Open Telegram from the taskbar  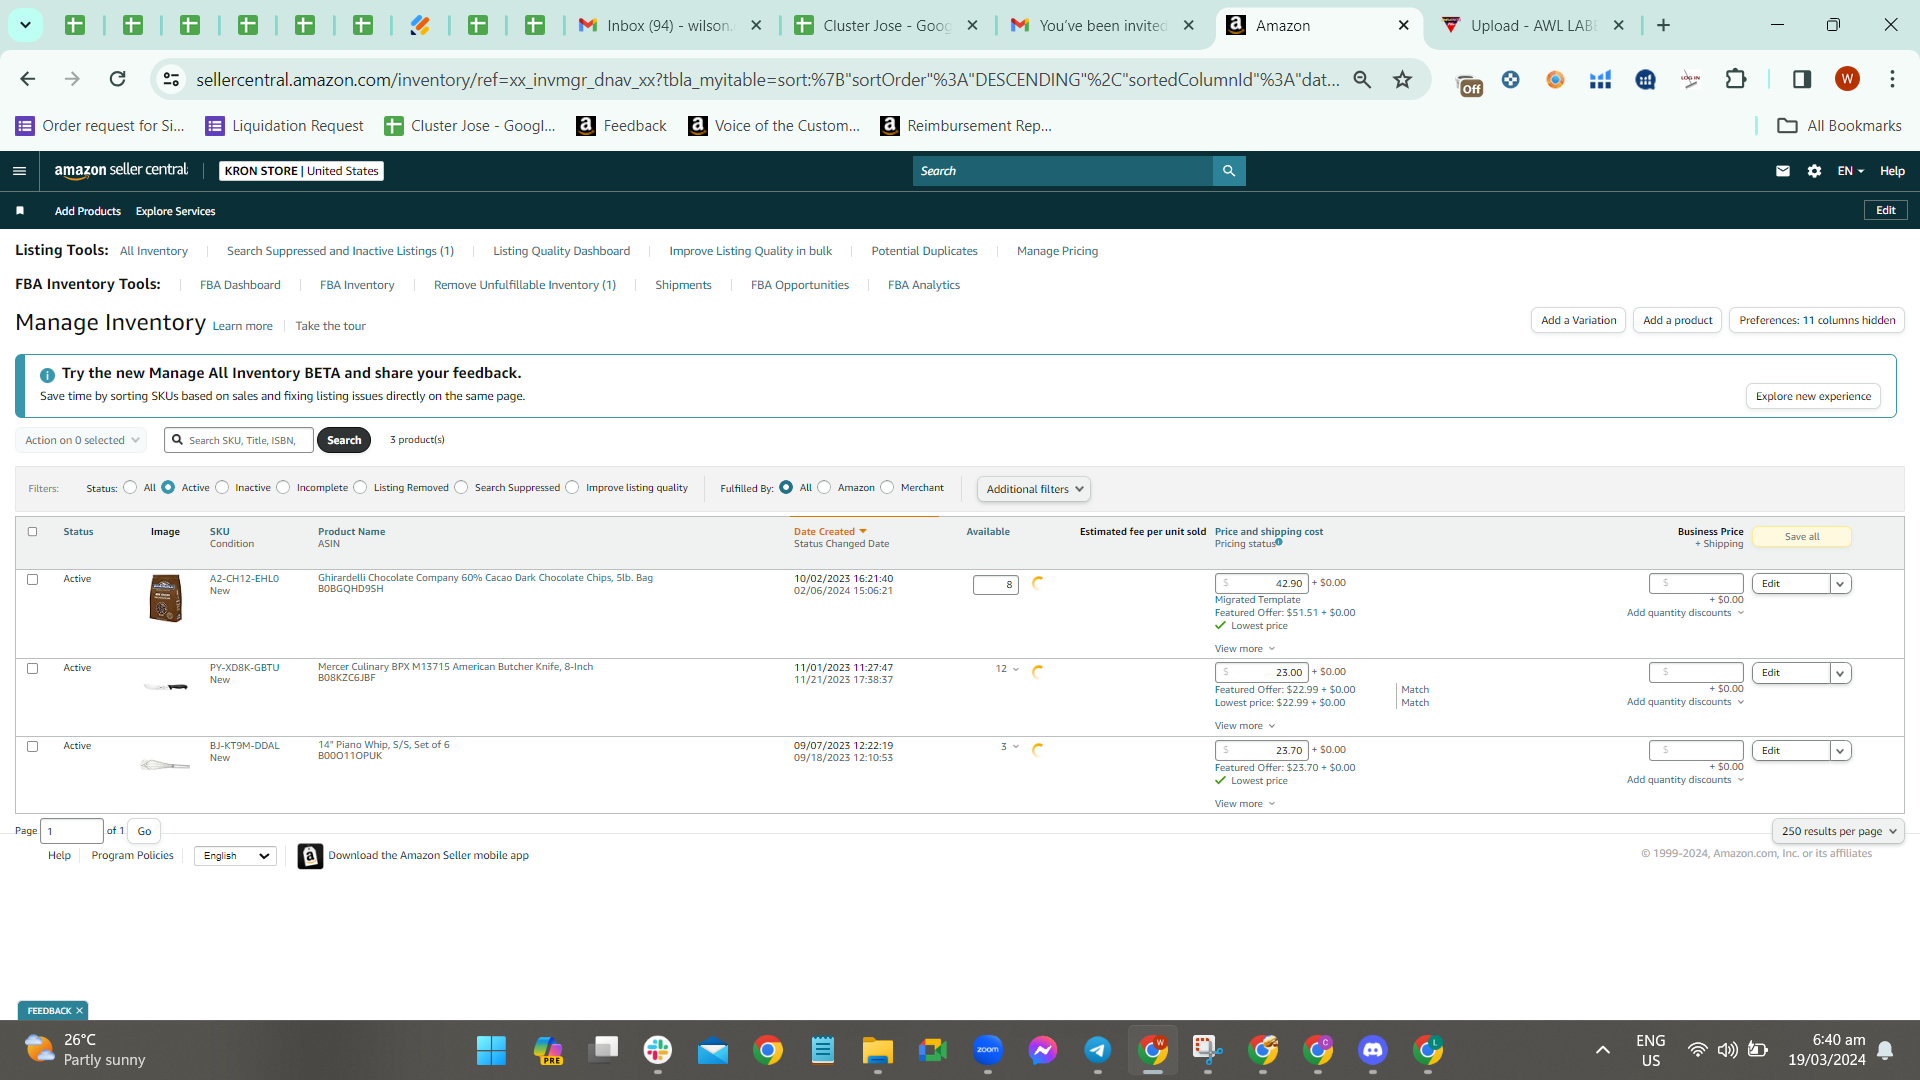1098,1050
